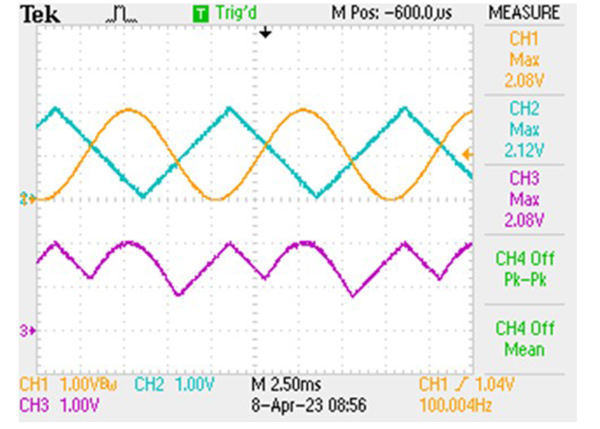Screen dimensions: 600x429
Task: Click the green Trig'd status icon
Action: pyautogui.click(x=201, y=14)
